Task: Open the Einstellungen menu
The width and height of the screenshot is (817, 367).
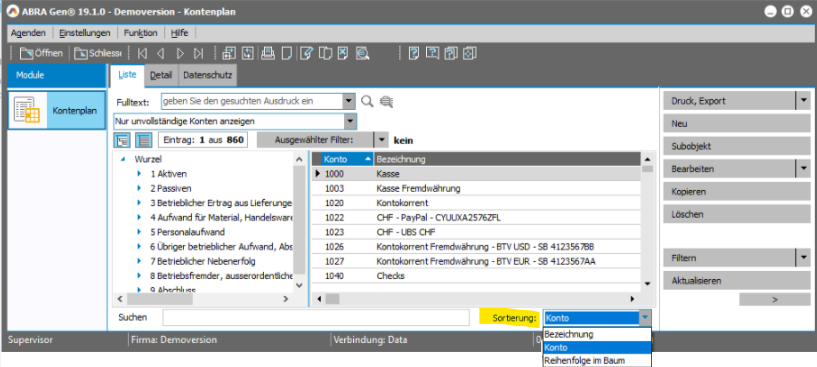Action: [84, 33]
